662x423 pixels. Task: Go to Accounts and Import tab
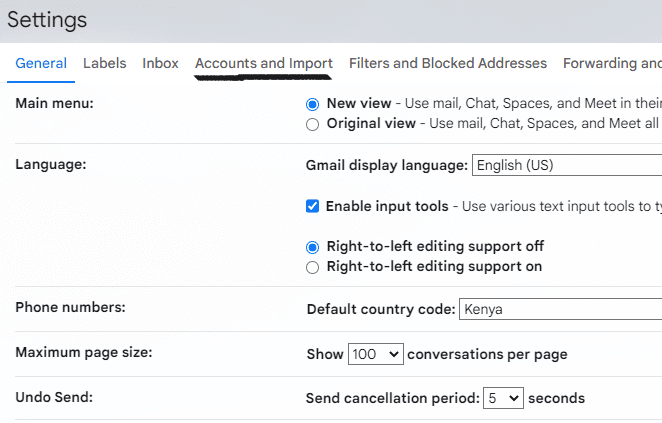[263, 63]
